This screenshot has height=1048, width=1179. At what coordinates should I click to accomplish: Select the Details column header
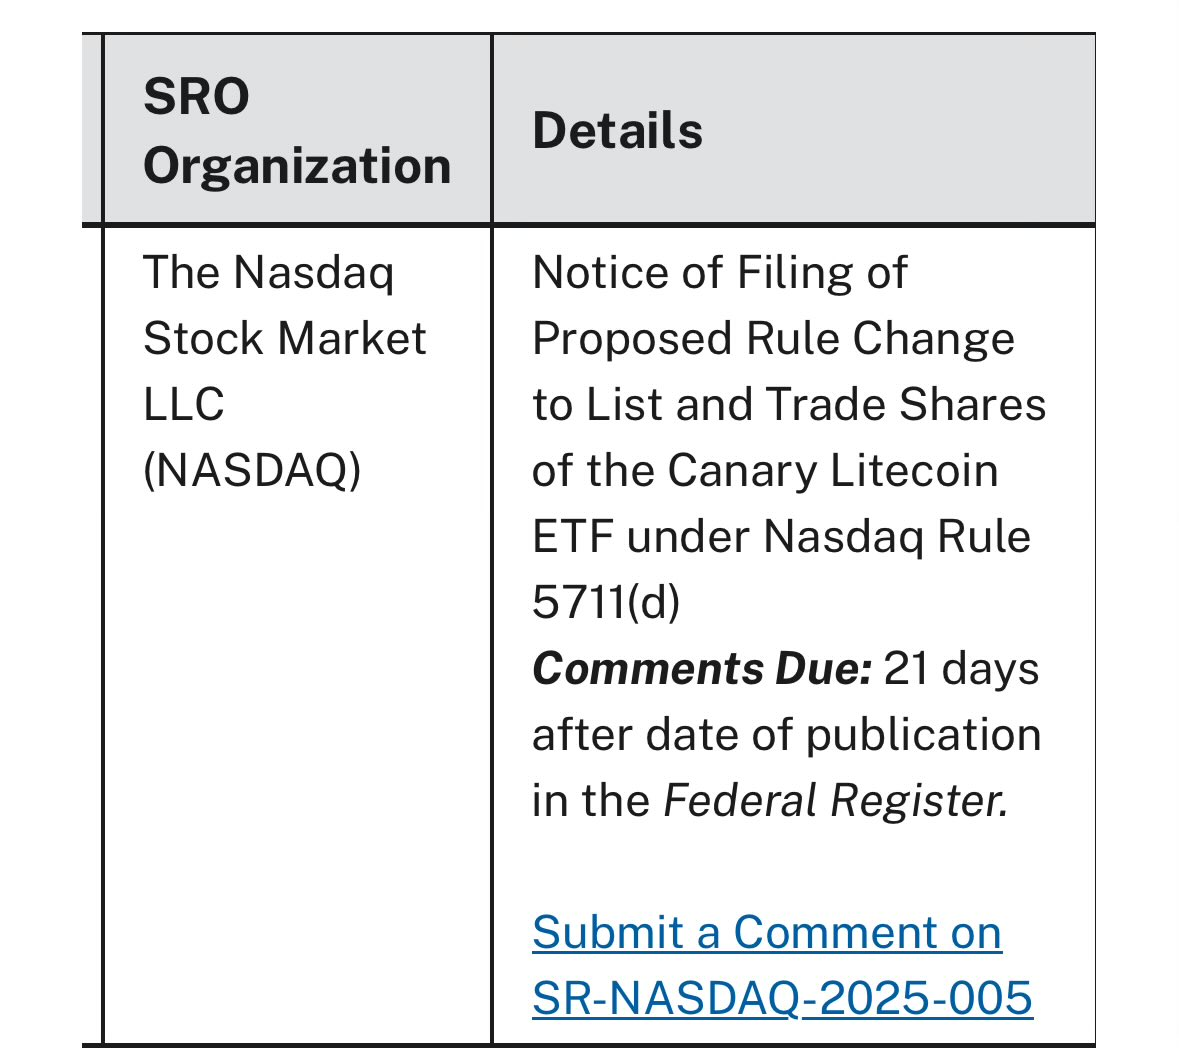click(617, 131)
